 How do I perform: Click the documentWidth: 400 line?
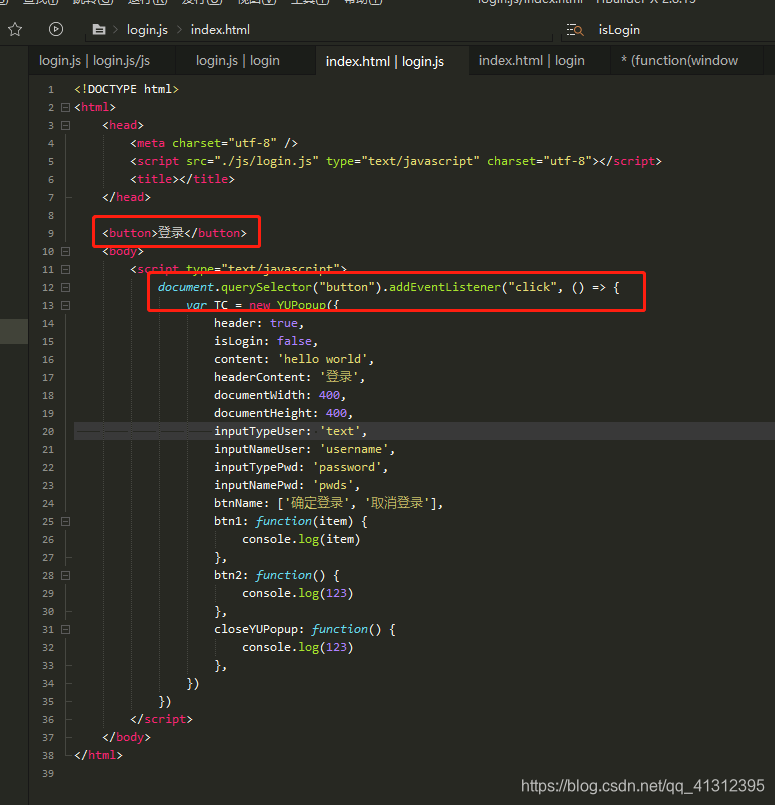(x=280, y=395)
